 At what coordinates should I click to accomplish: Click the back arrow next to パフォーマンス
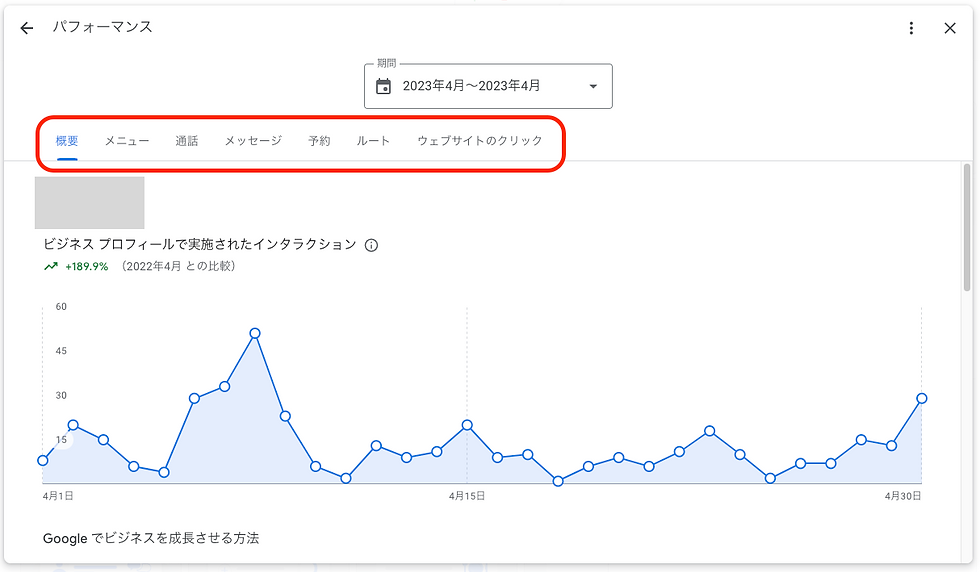[26, 28]
